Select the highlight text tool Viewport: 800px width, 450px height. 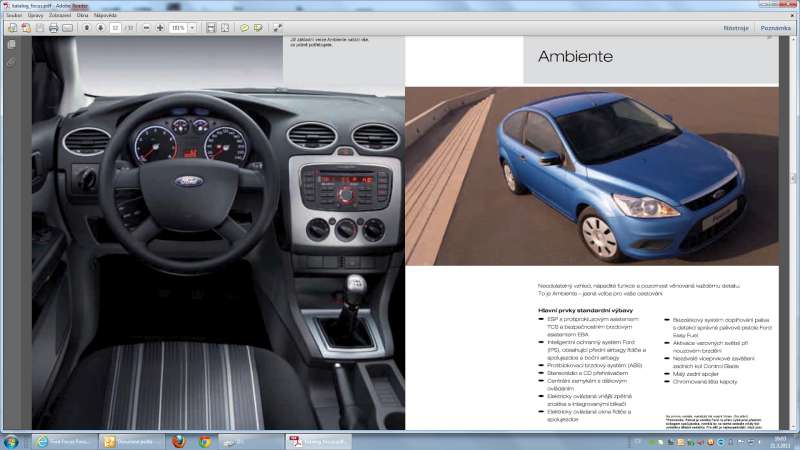pos(258,28)
